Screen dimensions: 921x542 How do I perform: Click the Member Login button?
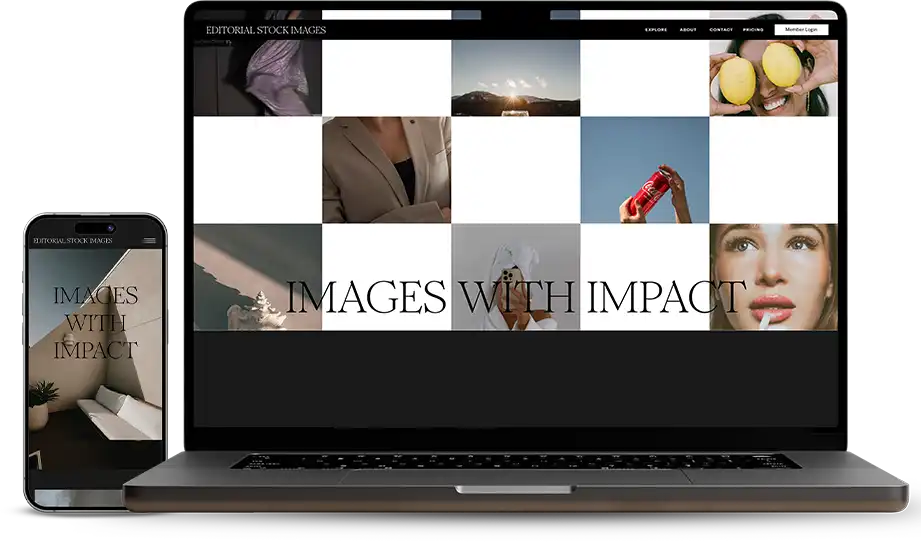801,29
